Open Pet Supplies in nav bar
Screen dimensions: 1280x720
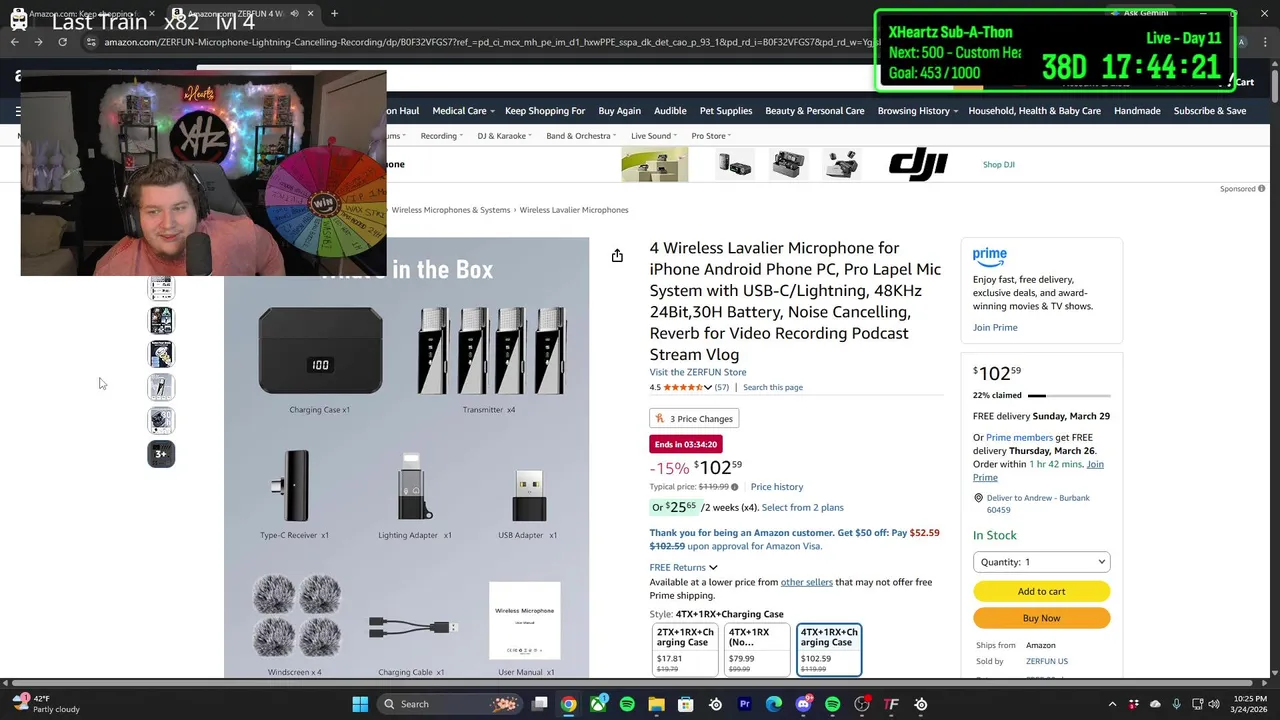click(726, 111)
